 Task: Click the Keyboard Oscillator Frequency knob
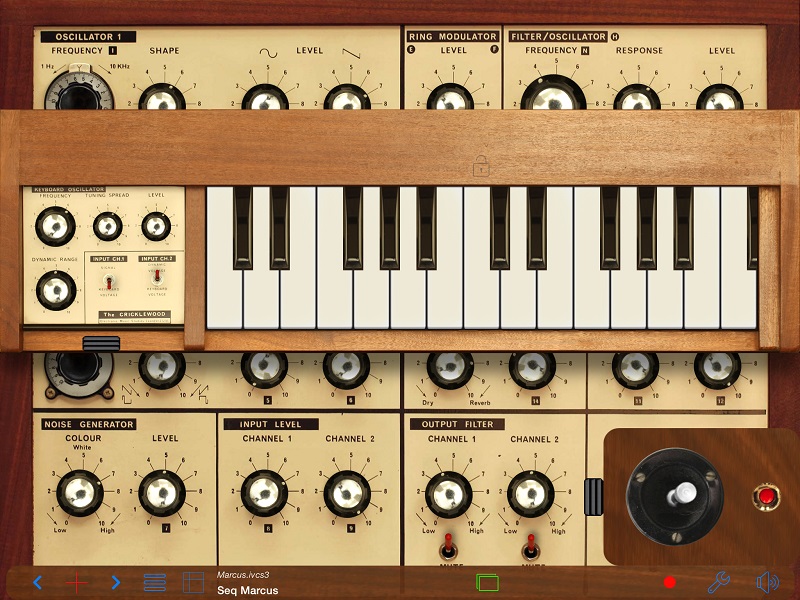(55, 226)
